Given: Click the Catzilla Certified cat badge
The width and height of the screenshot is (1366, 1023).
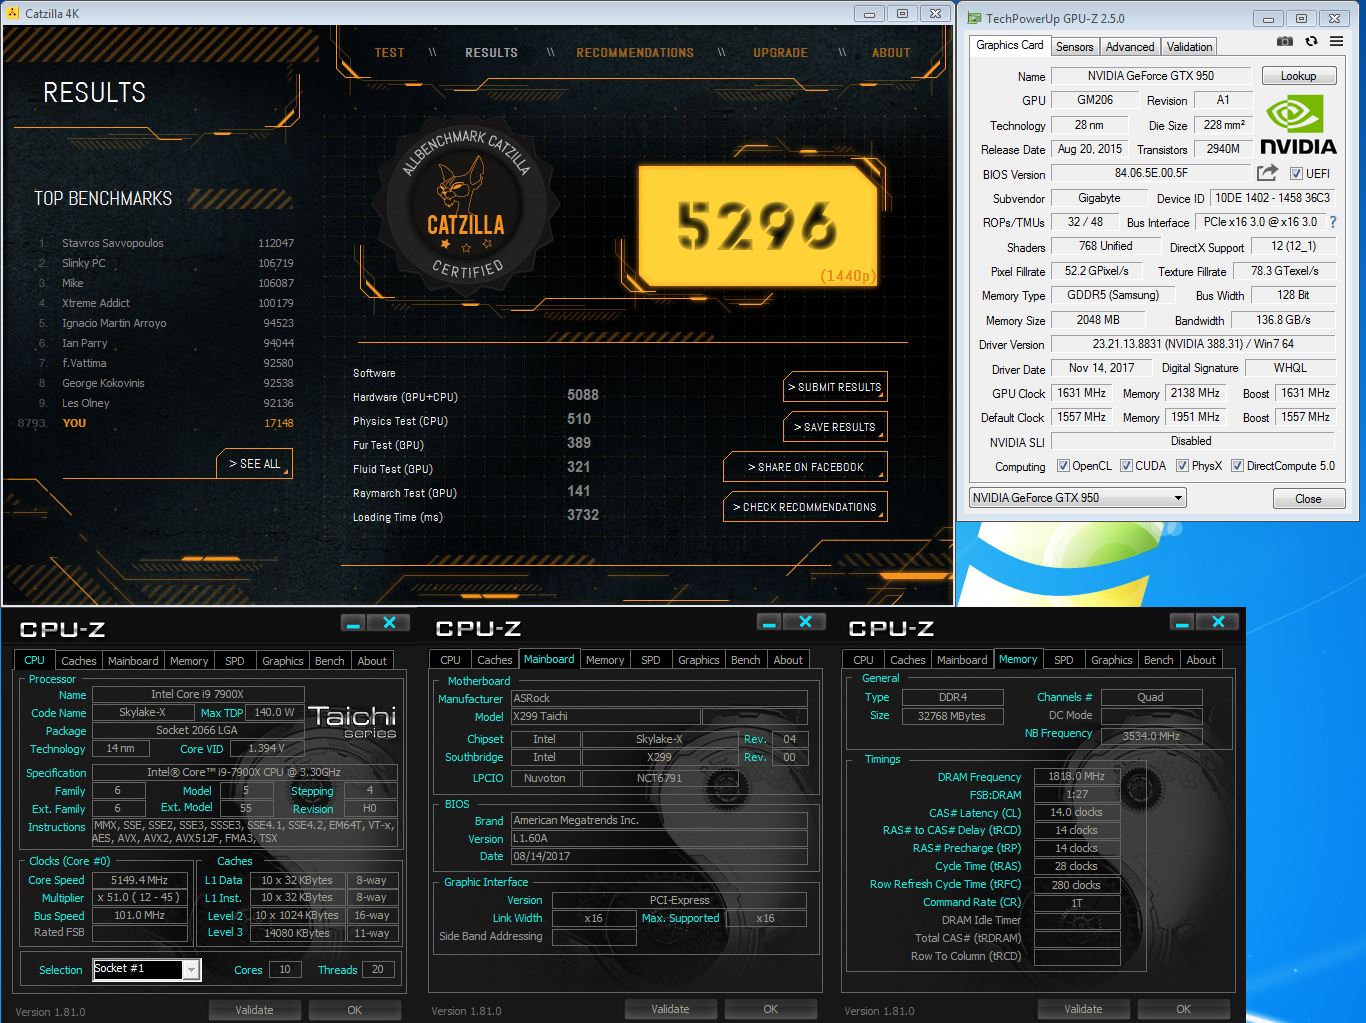Looking at the screenshot, I should 467,204.
